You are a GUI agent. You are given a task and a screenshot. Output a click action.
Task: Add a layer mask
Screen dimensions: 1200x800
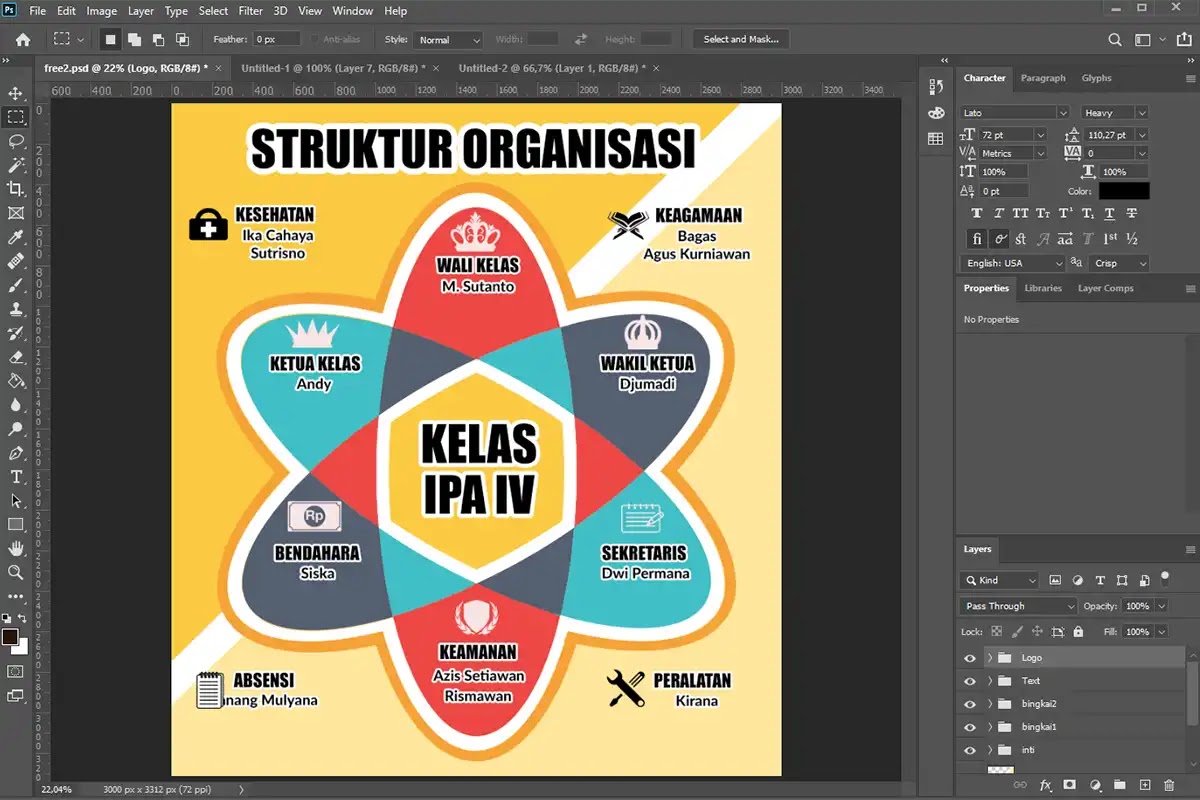coord(1069,786)
